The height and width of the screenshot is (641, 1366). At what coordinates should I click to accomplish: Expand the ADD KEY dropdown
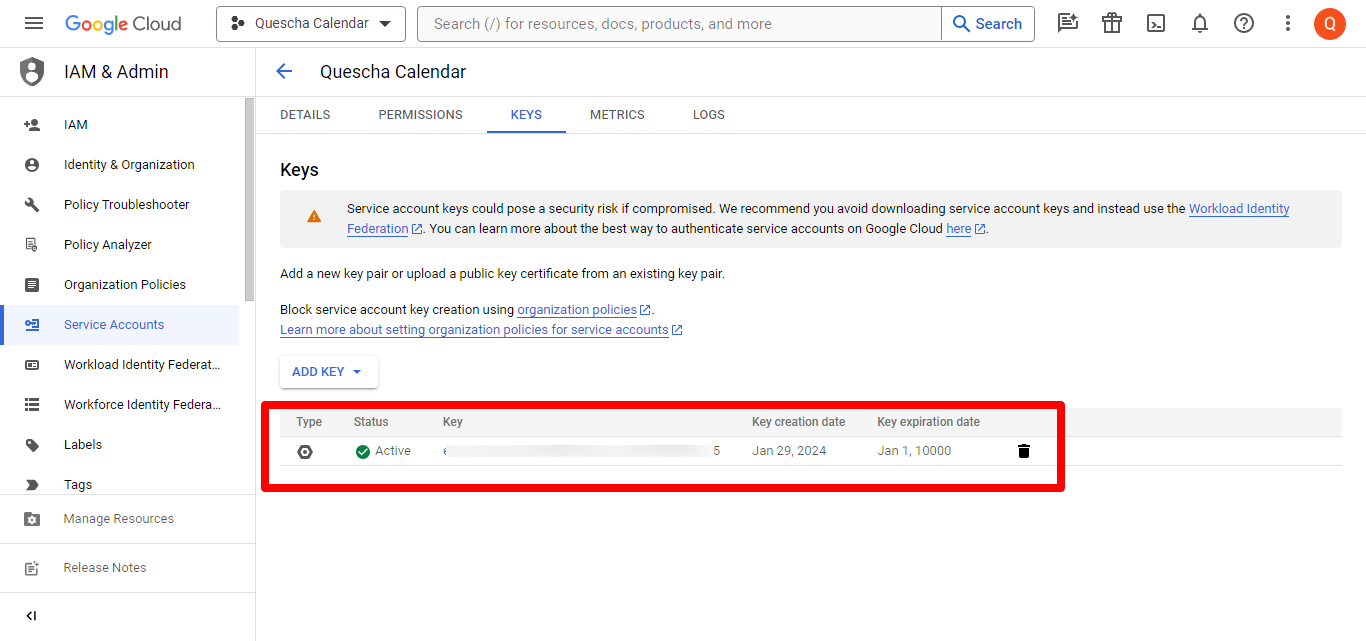tap(328, 372)
